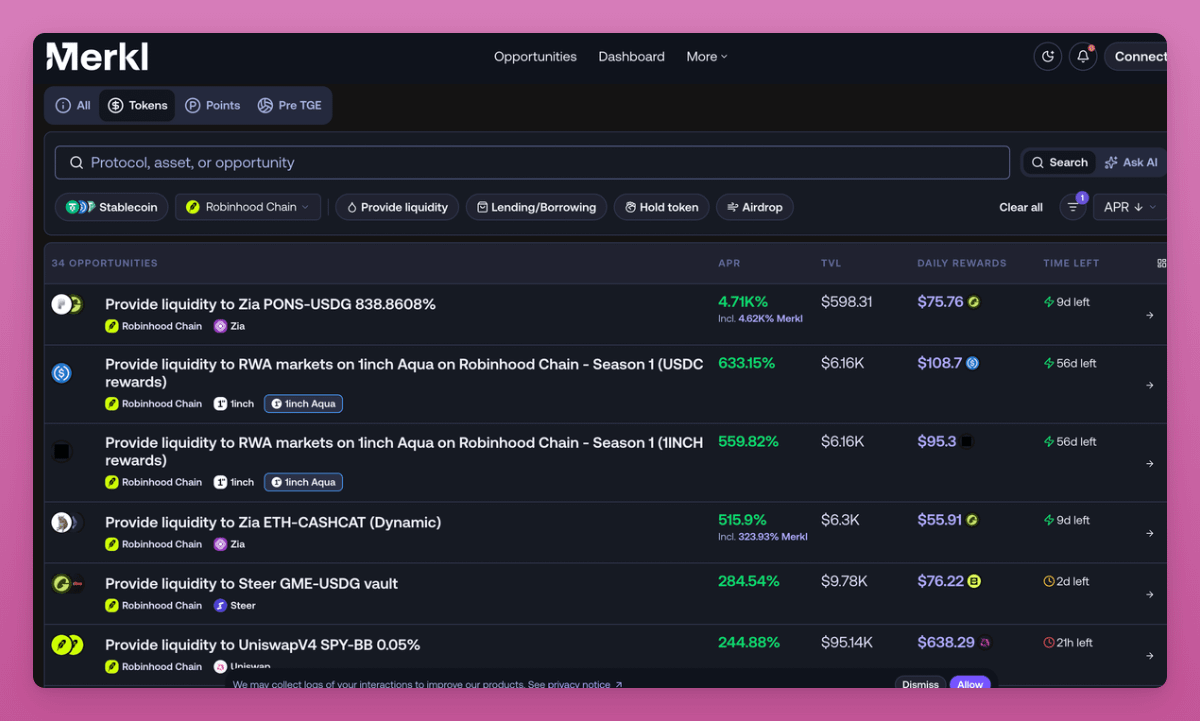Toggle dark mode moon icon
Viewport: 1200px width, 721px height.
(x=1048, y=57)
